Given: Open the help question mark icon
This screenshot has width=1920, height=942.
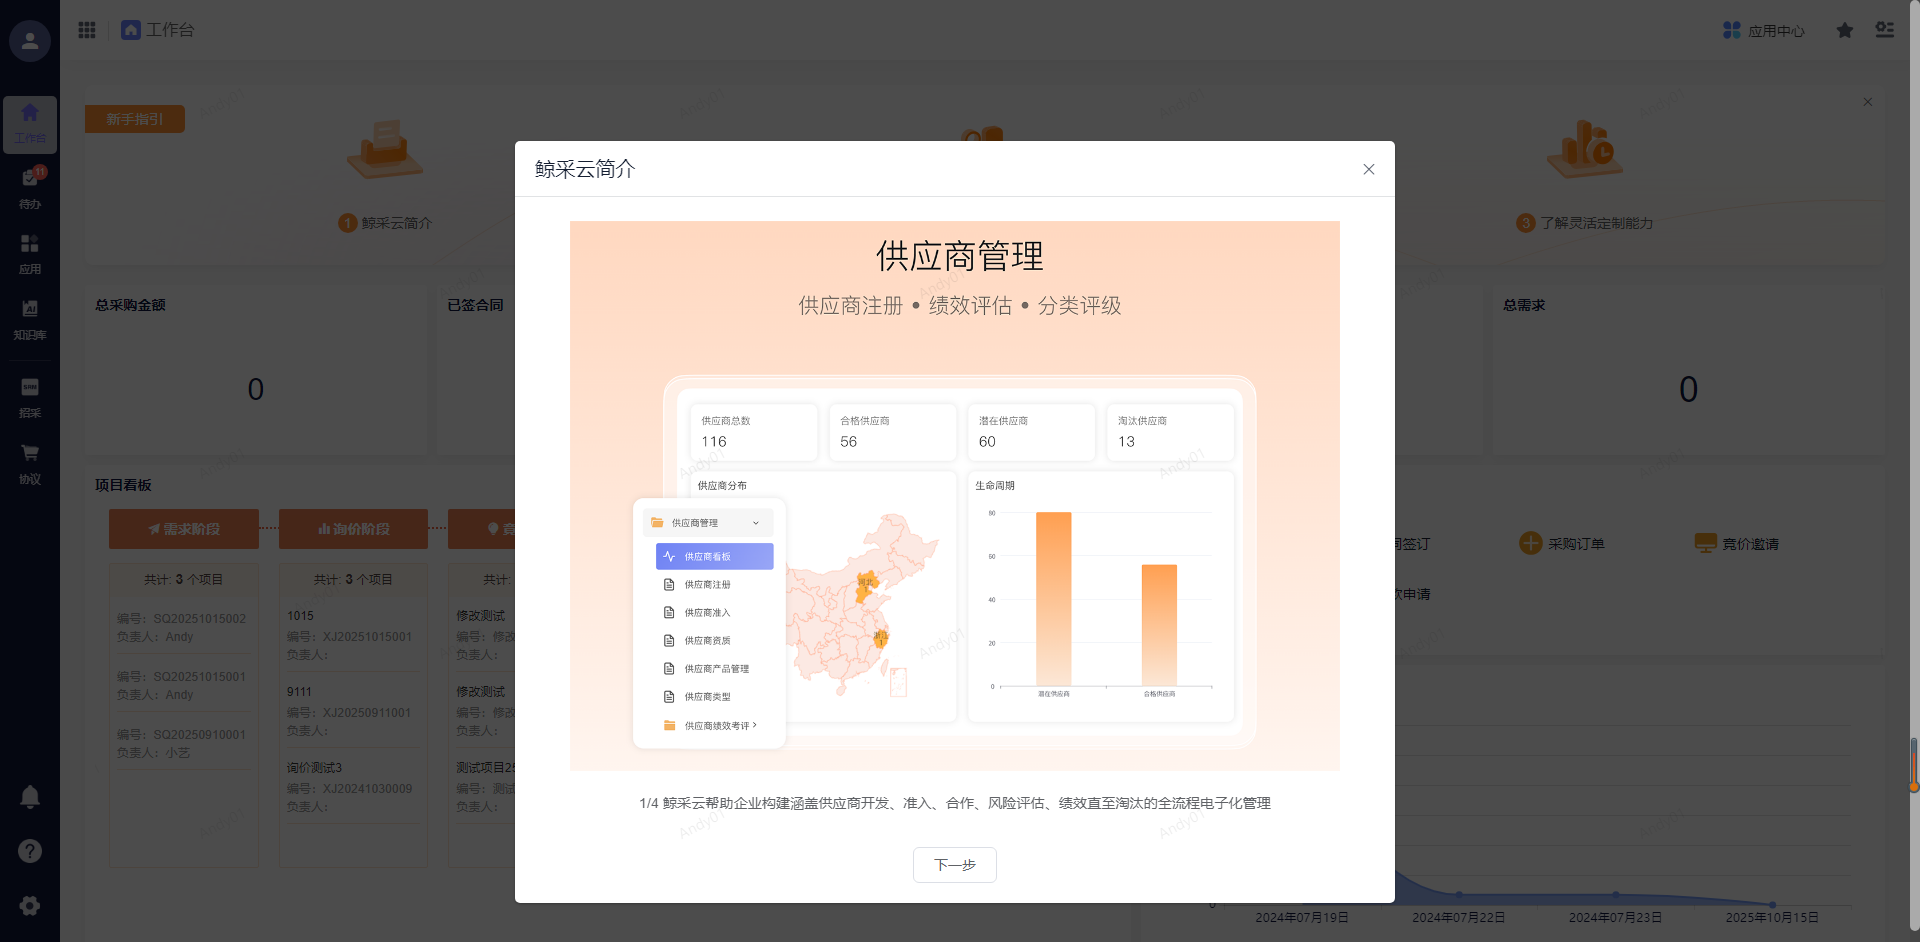Looking at the screenshot, I should tap(30, 851).
